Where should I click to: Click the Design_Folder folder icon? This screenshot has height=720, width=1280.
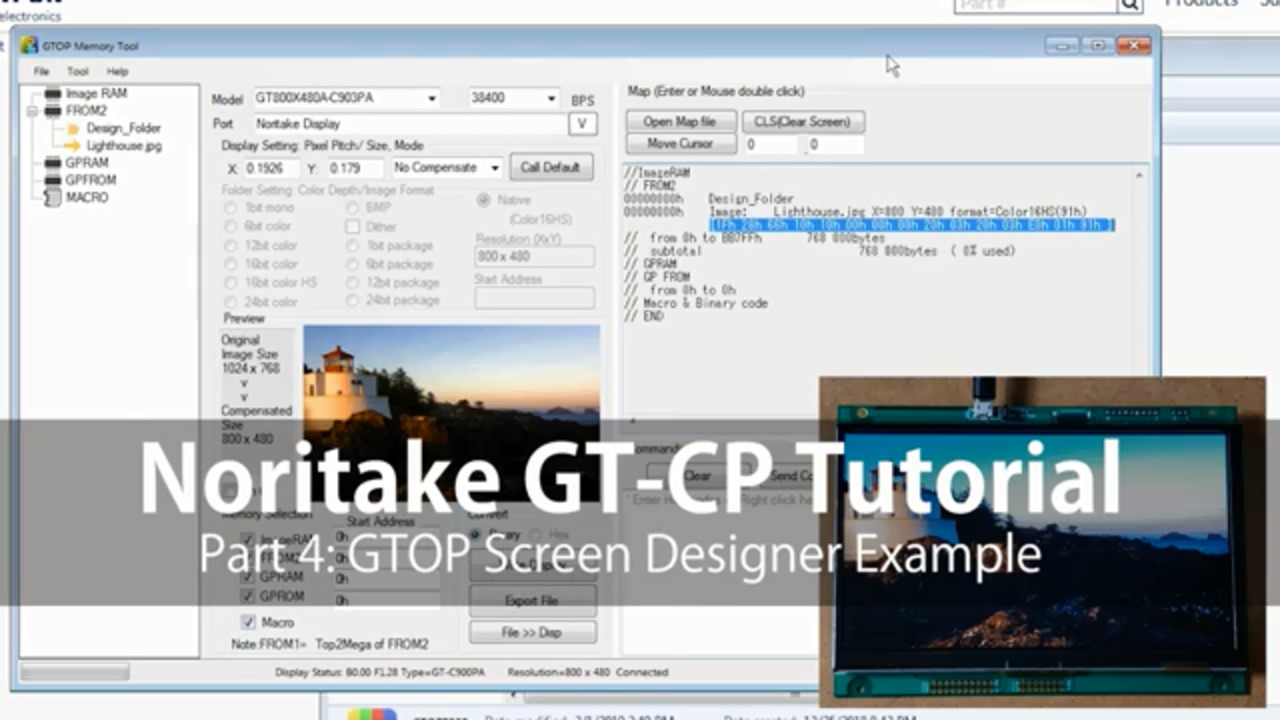[x=73, y=129]
